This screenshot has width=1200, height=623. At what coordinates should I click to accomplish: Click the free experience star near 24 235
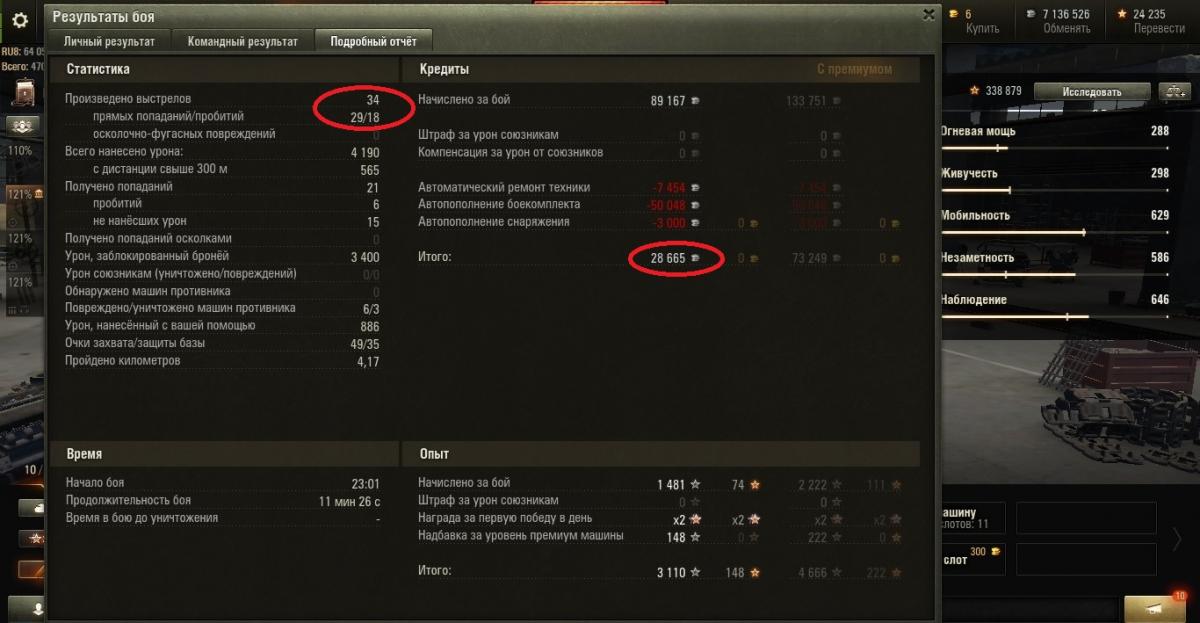pyautogui.click(x=1121, y=14)
